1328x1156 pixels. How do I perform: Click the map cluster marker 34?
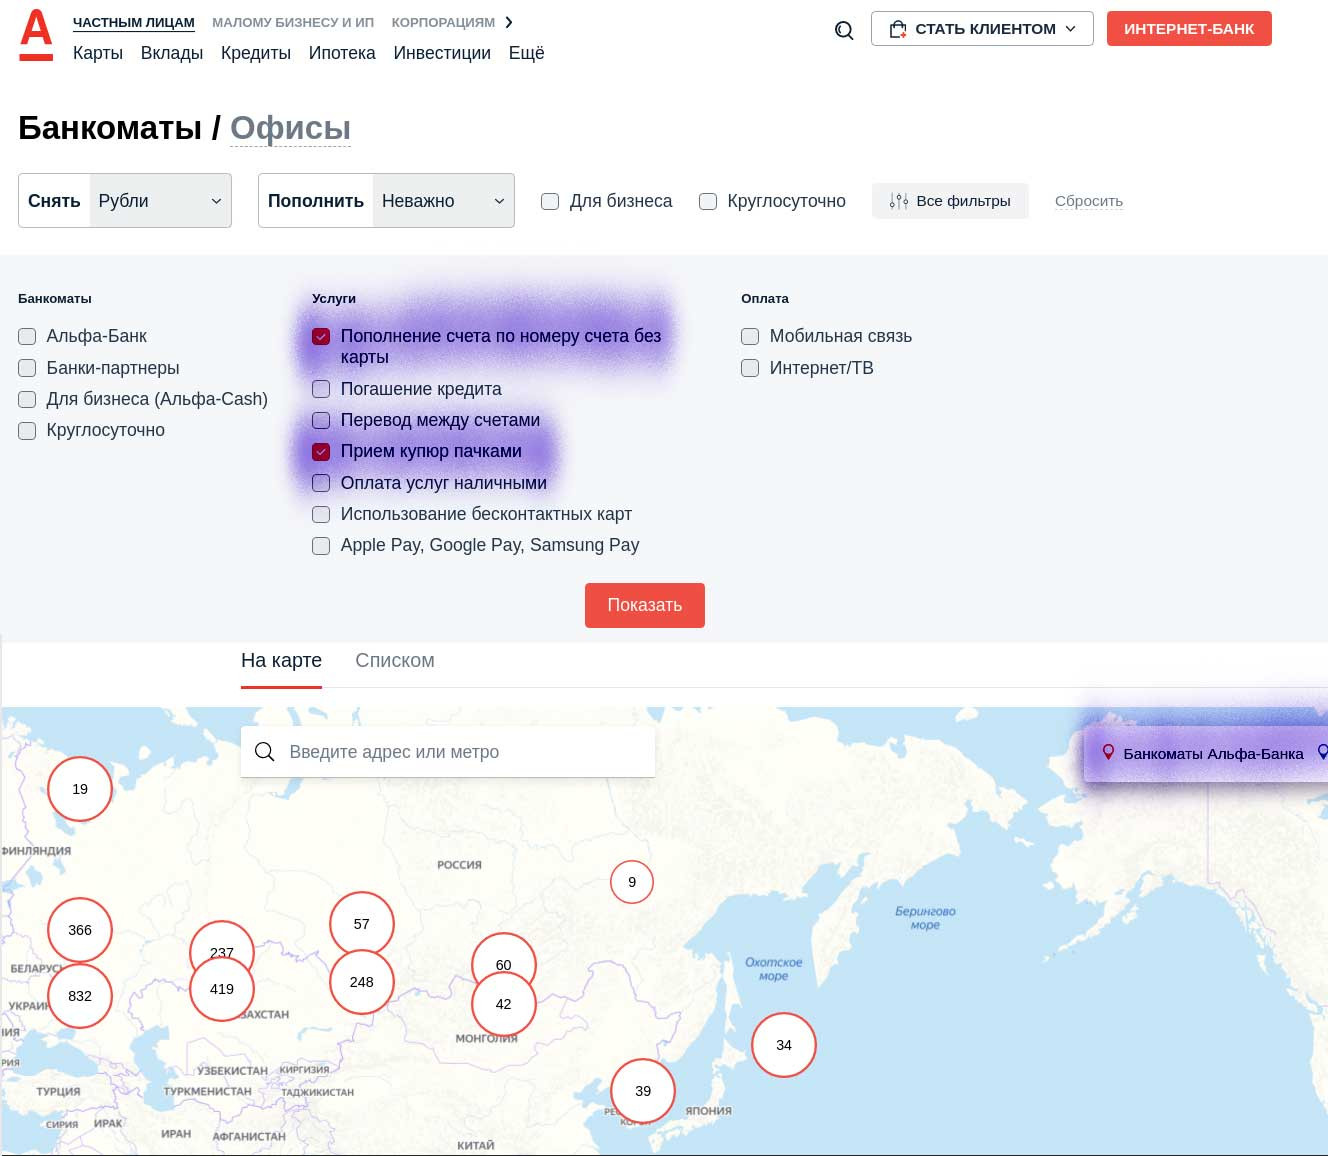(784, 1045)
